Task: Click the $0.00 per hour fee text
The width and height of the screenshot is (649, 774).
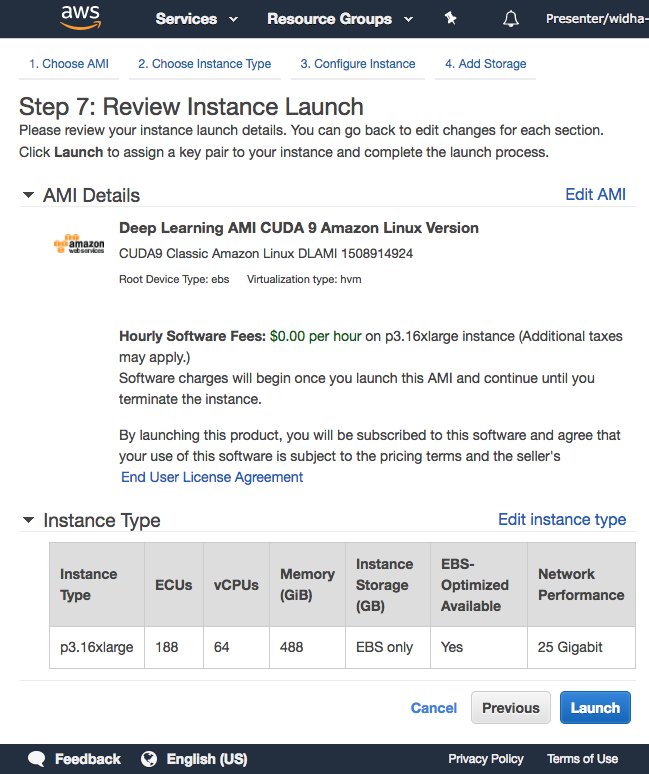Action: 315,336
